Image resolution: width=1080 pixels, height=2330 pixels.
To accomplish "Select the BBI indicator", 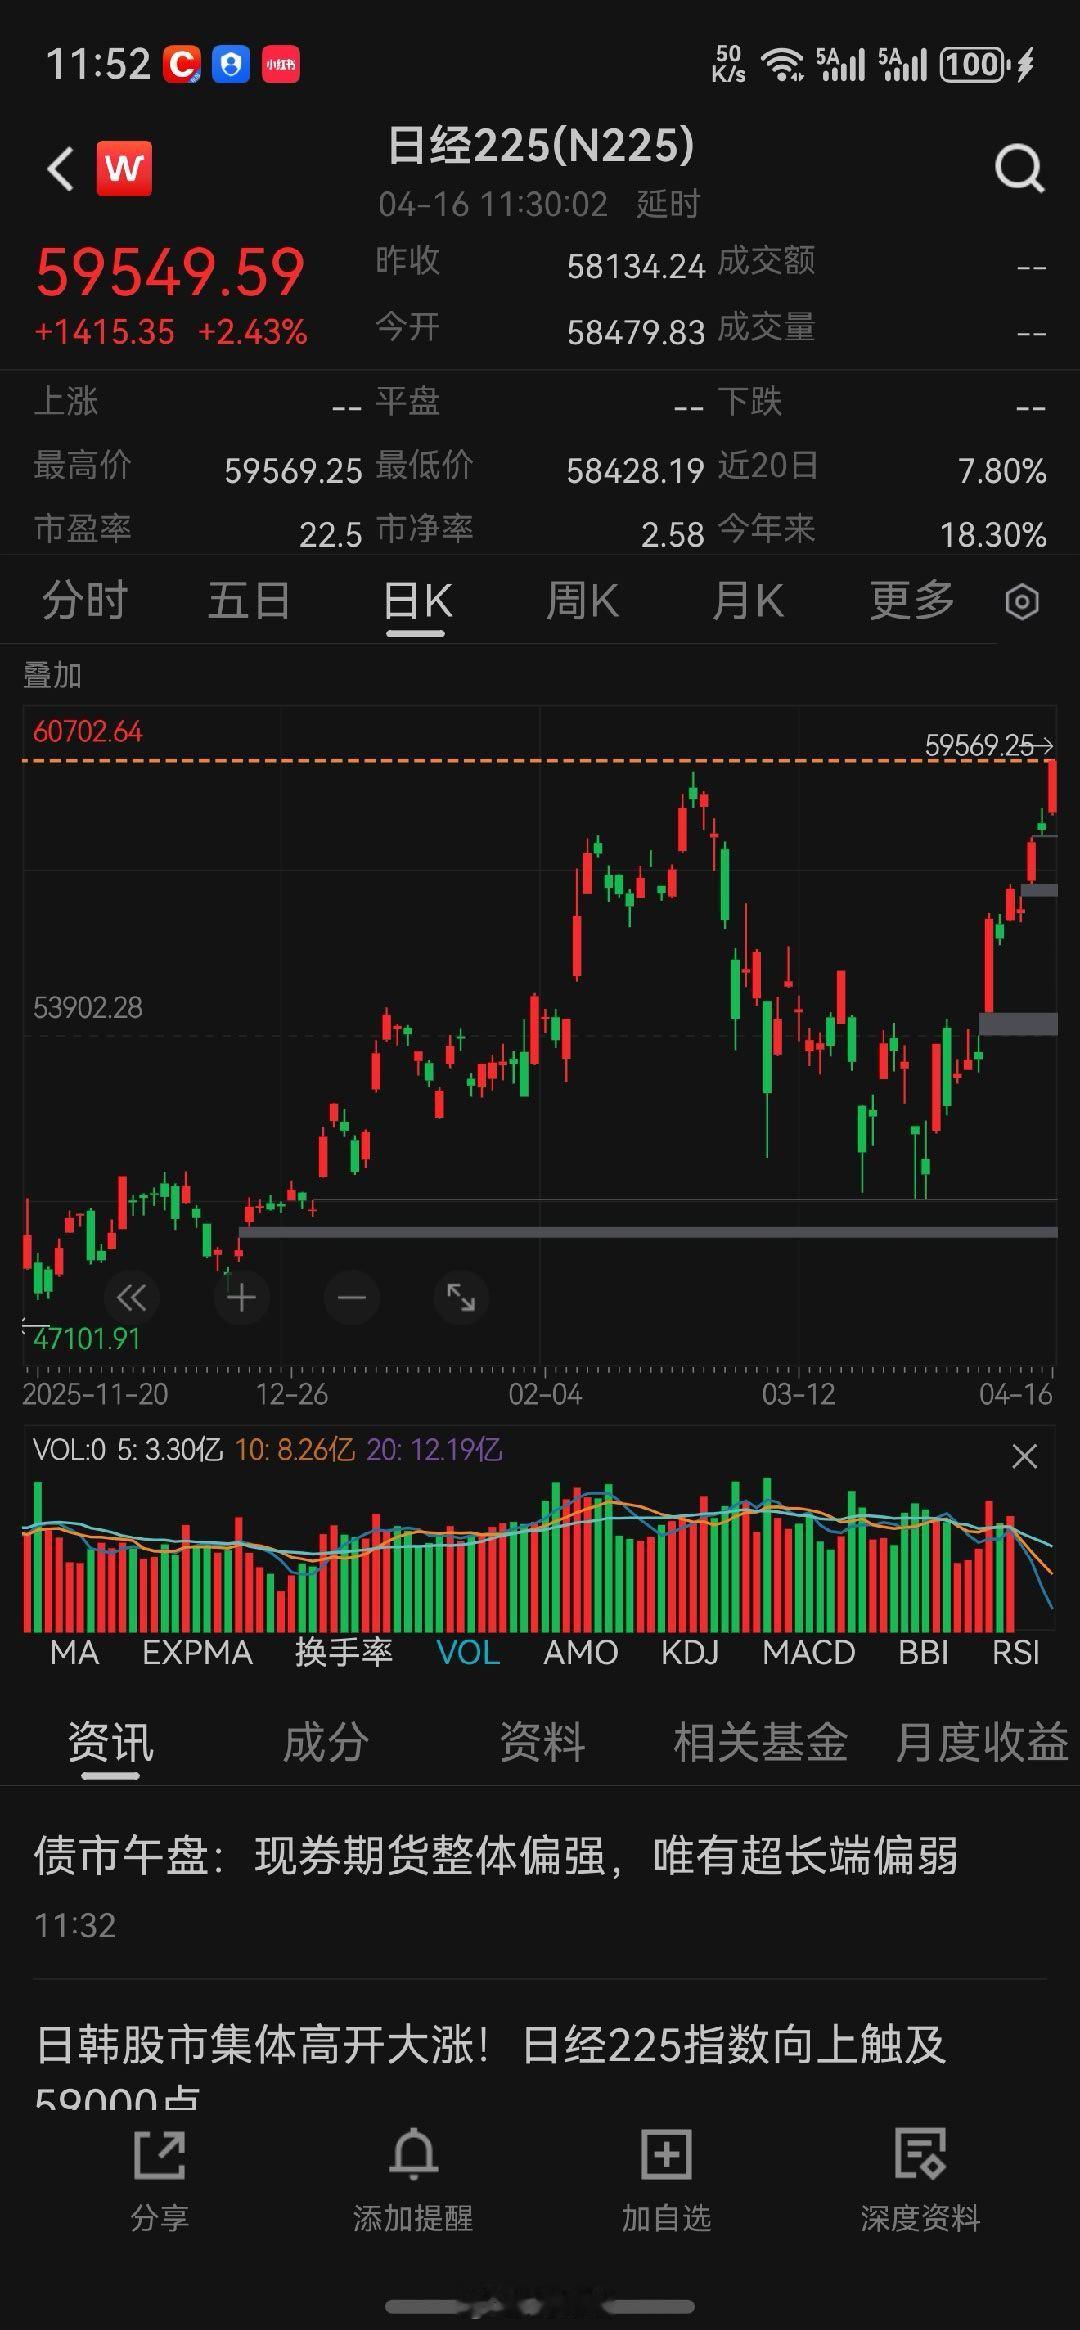I will click(923, 1652).
